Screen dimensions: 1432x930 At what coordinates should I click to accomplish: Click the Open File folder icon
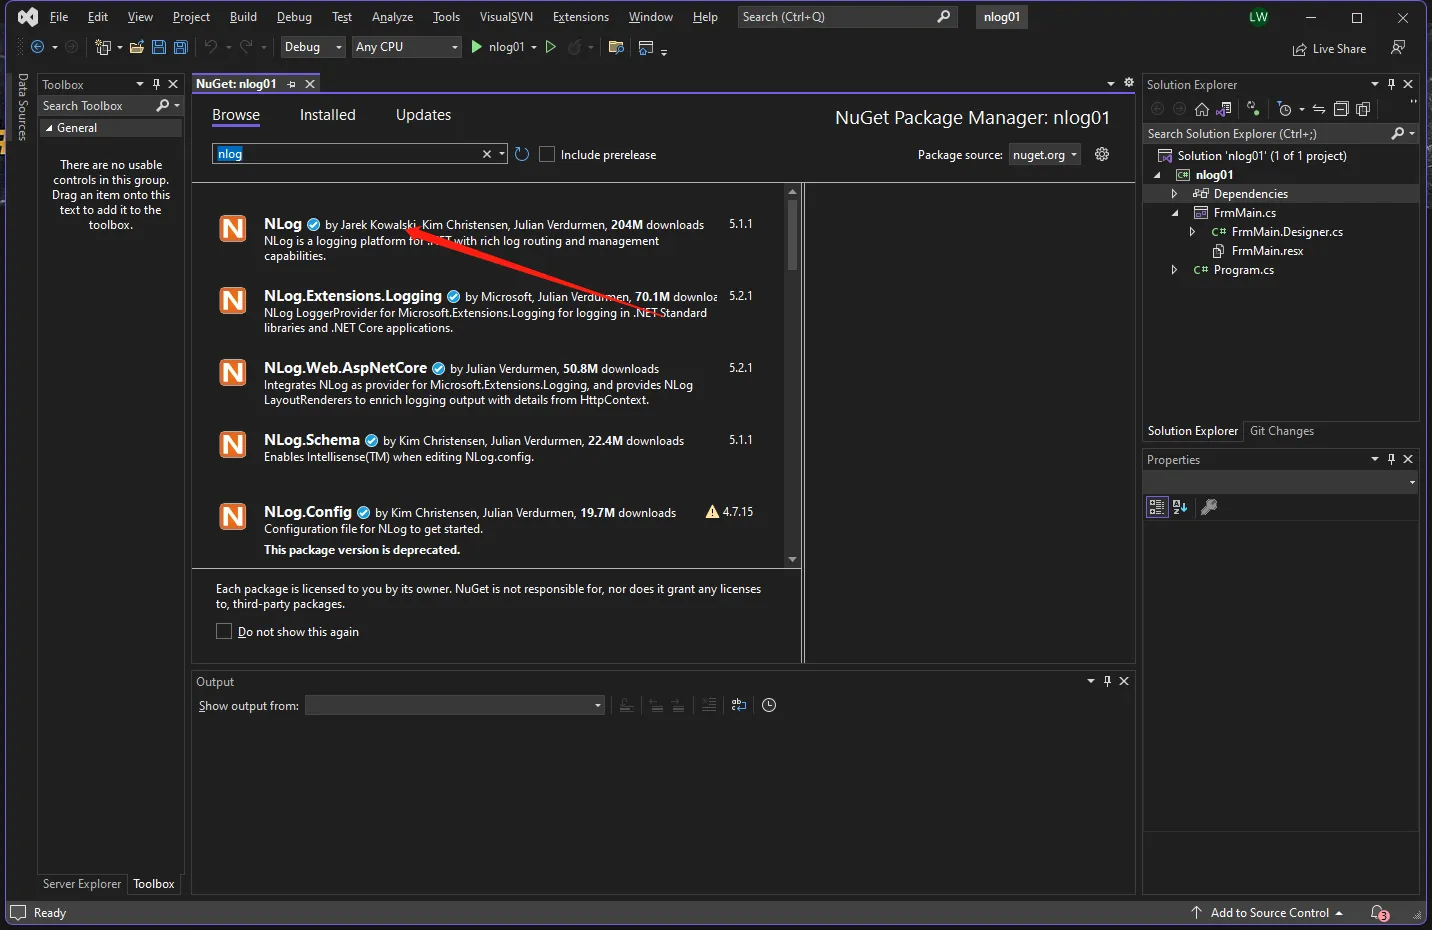[137, 47]
